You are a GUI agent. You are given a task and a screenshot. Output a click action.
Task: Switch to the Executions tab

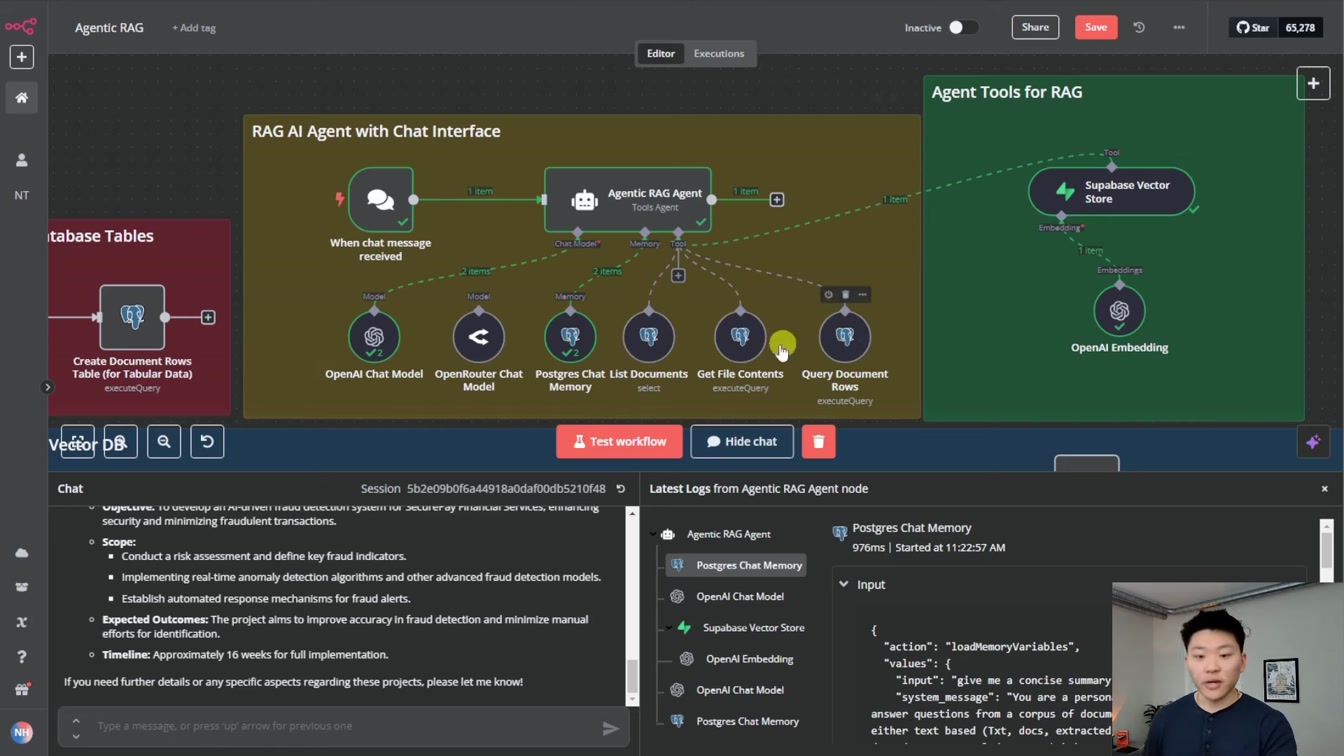click(719, 54)
